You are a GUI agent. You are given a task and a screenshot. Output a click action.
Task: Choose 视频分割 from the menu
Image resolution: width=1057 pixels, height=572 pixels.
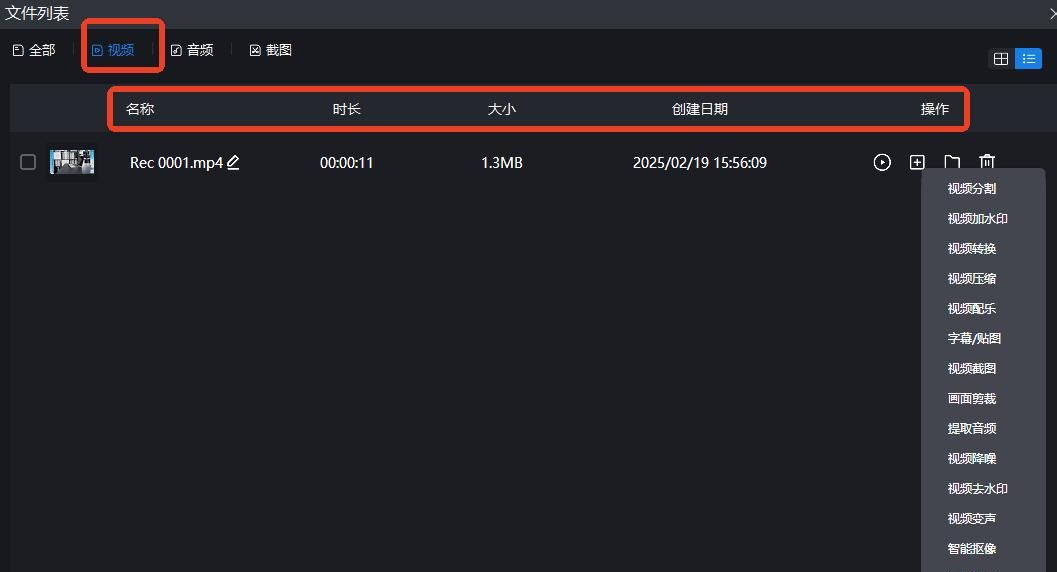(971, 189)
